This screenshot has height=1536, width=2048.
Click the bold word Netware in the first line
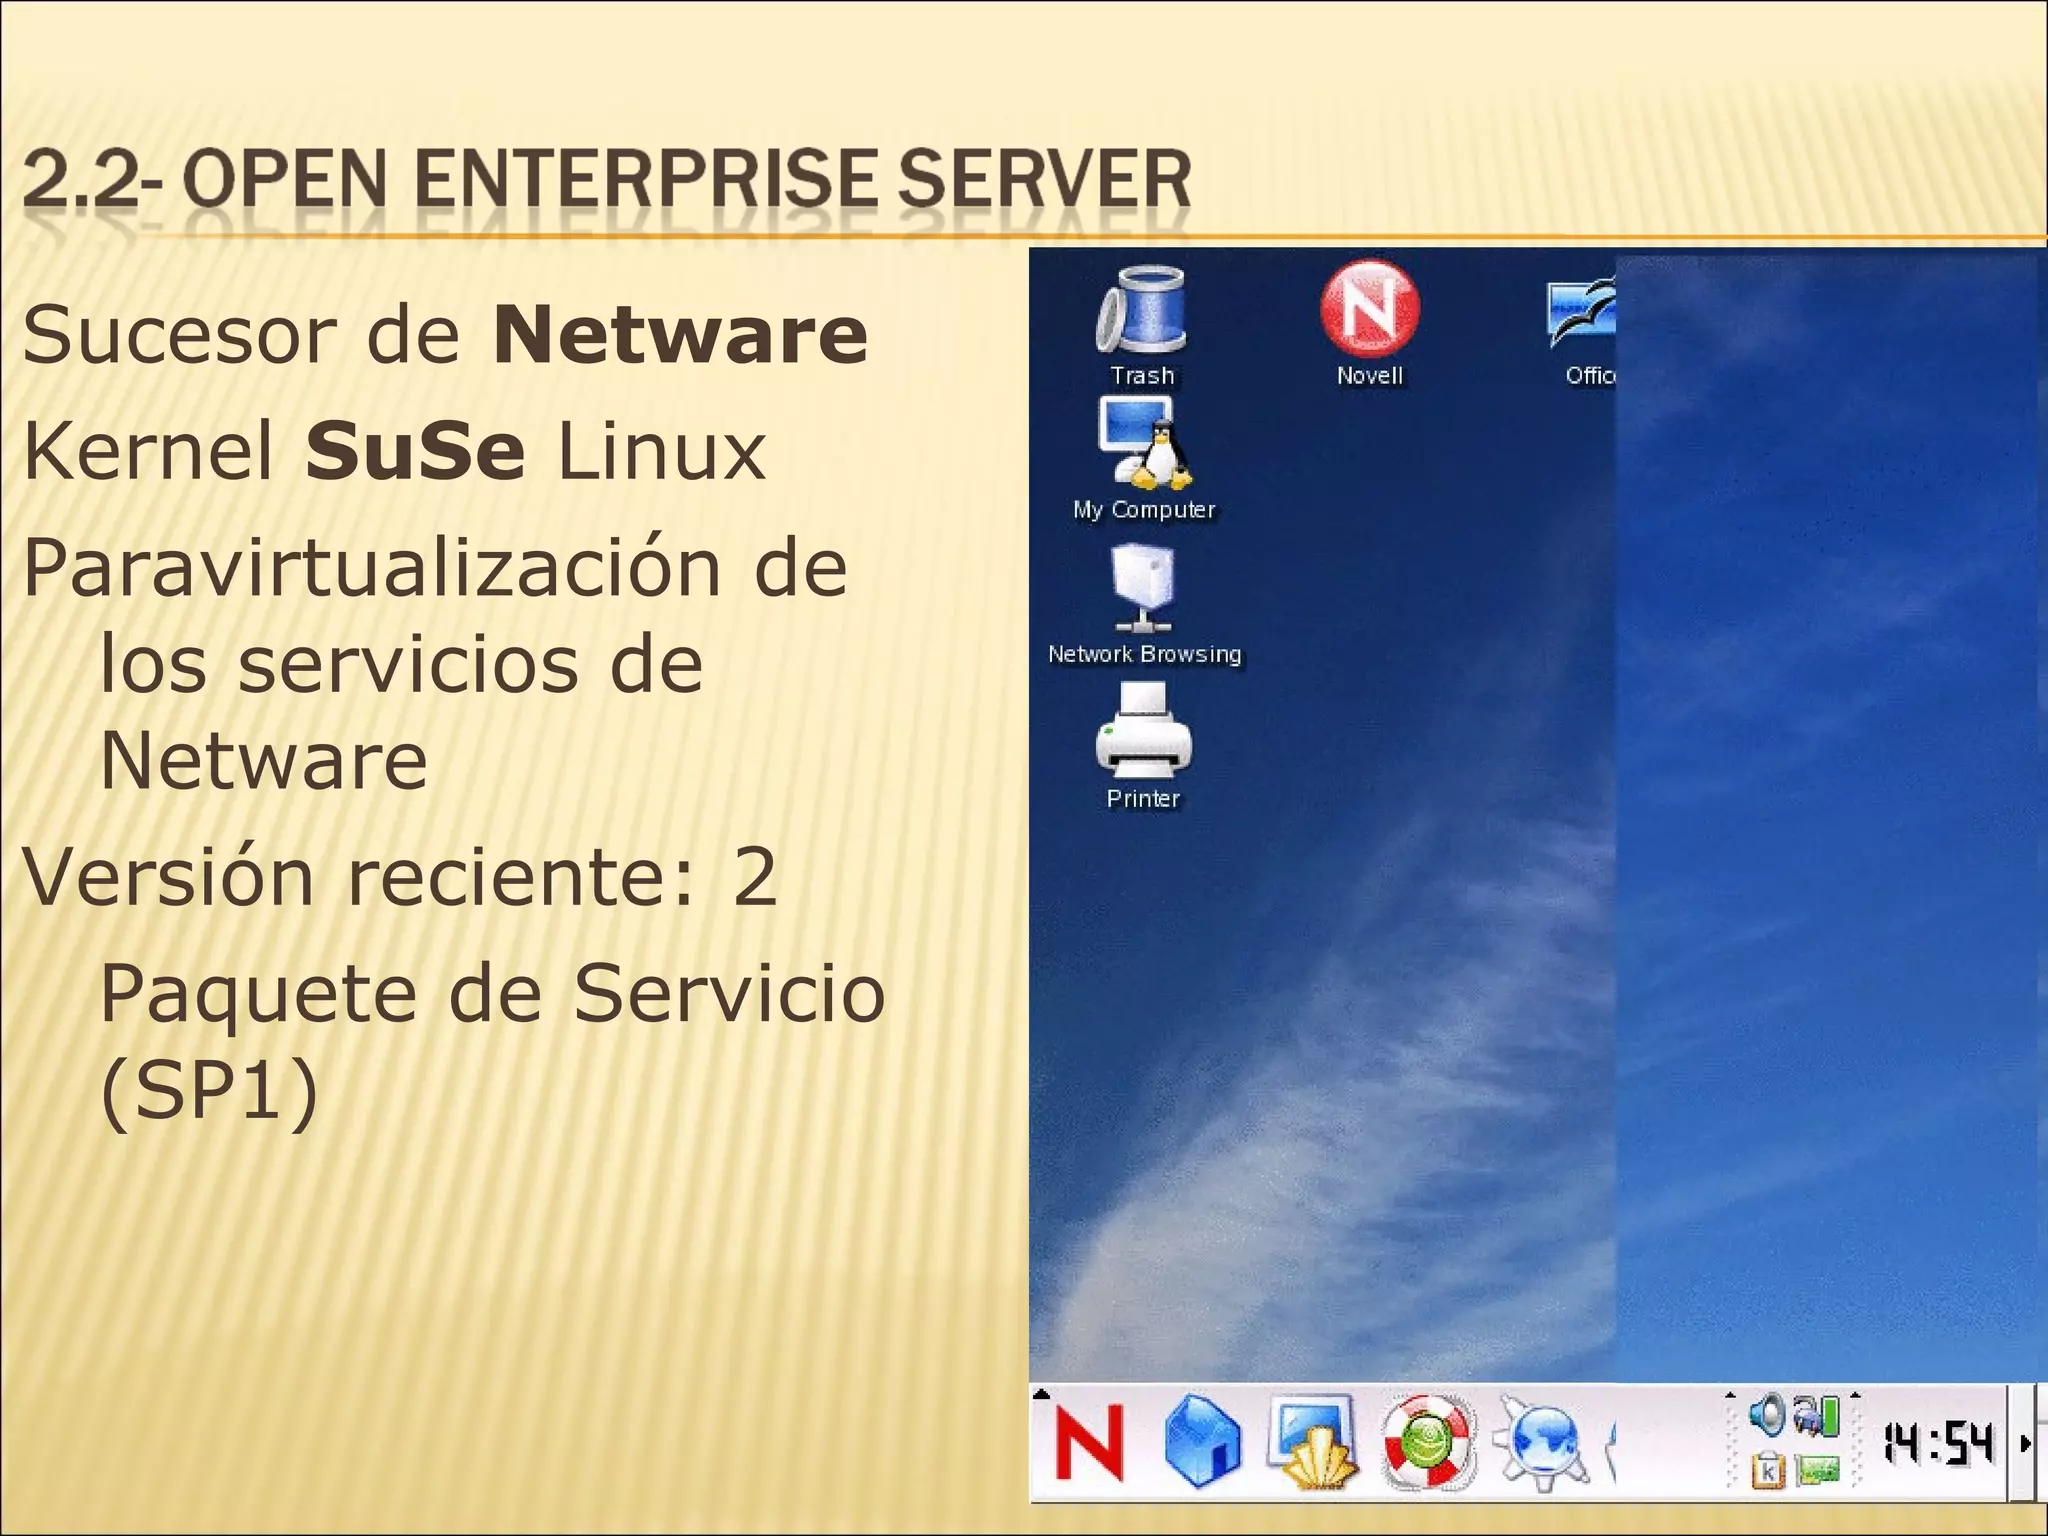pyautogui.click(x=680, y=335)
